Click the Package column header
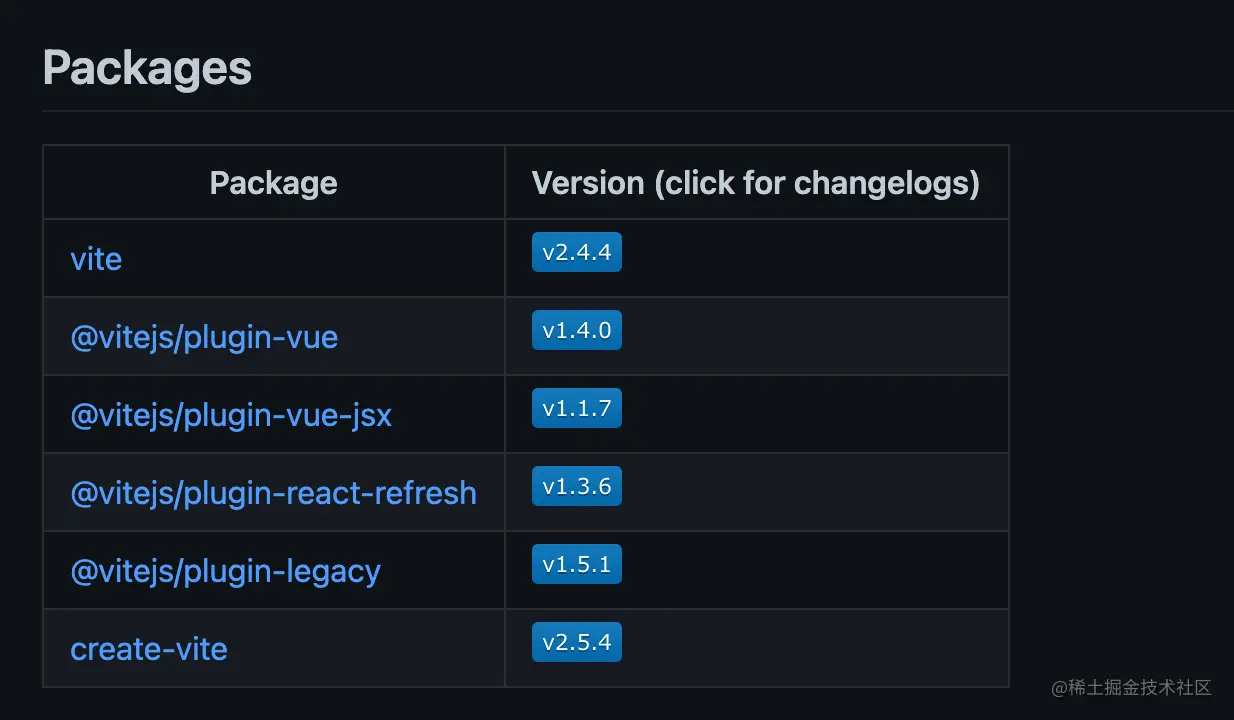The width and height of the screenshot is (1234, 720). (x=273, y=183)
